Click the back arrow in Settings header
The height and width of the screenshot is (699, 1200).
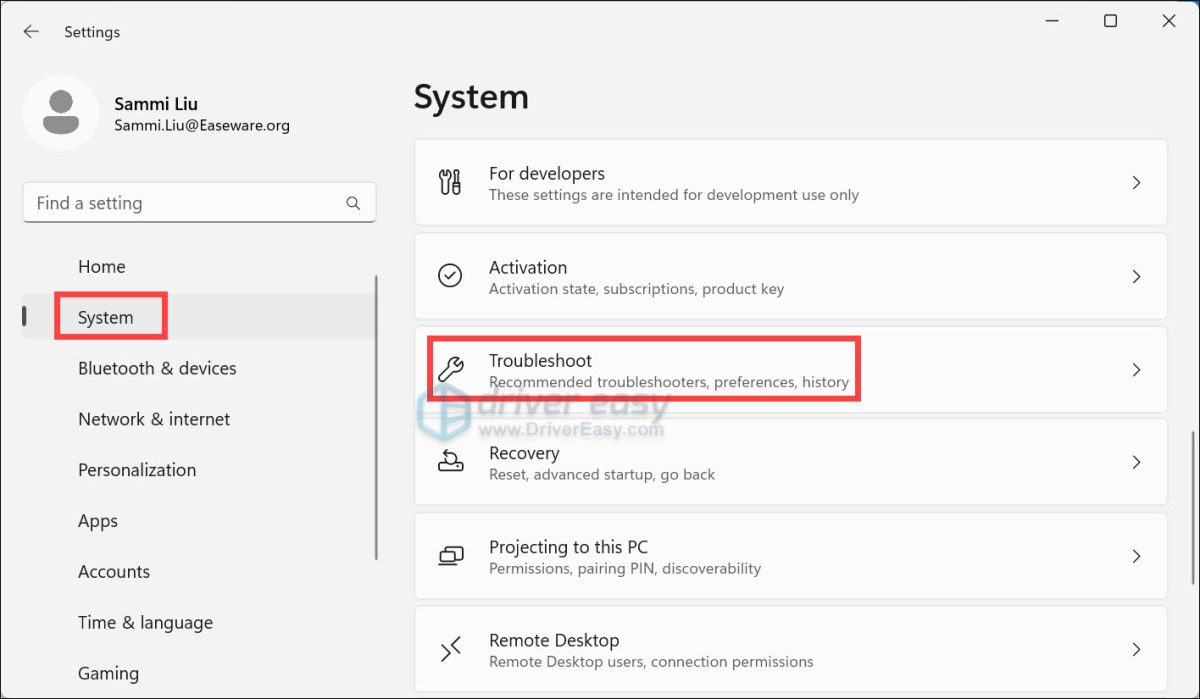coord(31,32)
